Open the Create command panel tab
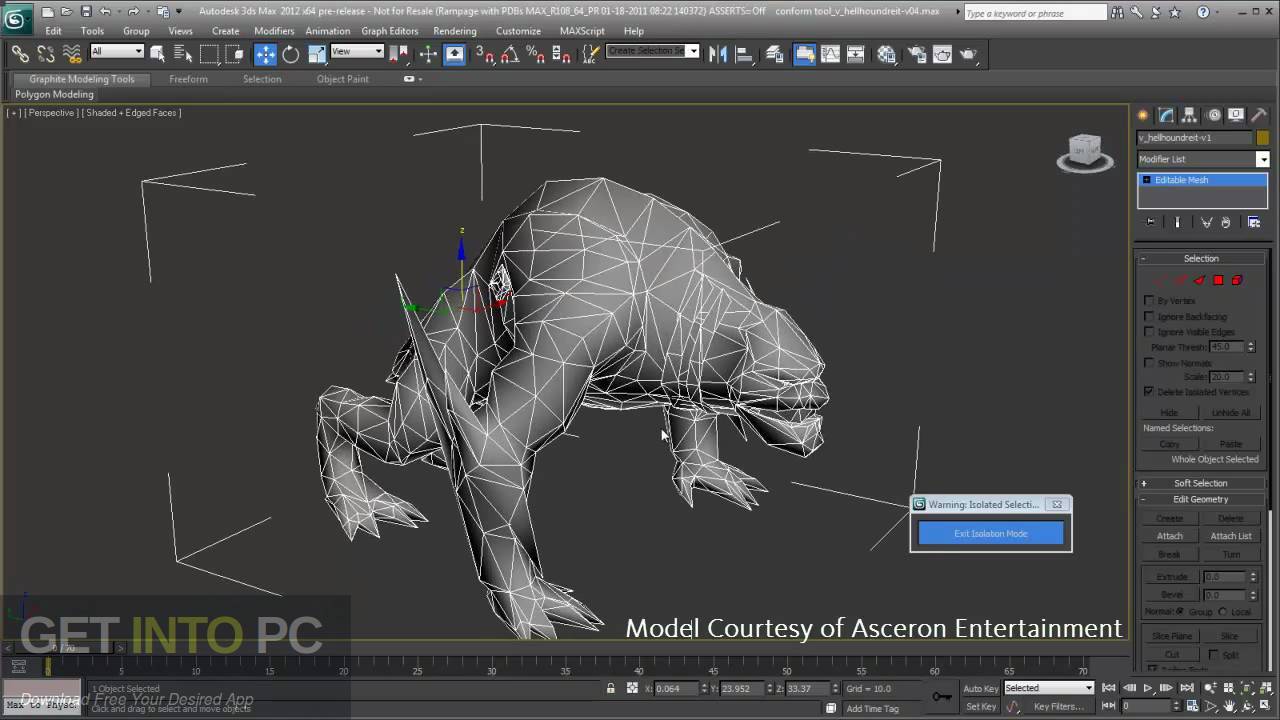 click(x=1143, y=115)
